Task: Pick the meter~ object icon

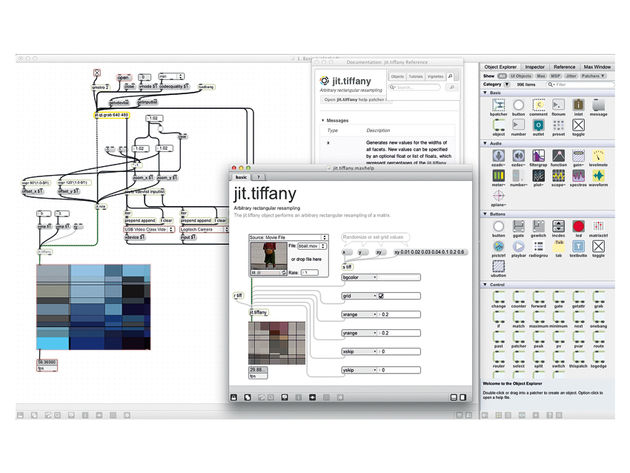Action: click(498, 176)
